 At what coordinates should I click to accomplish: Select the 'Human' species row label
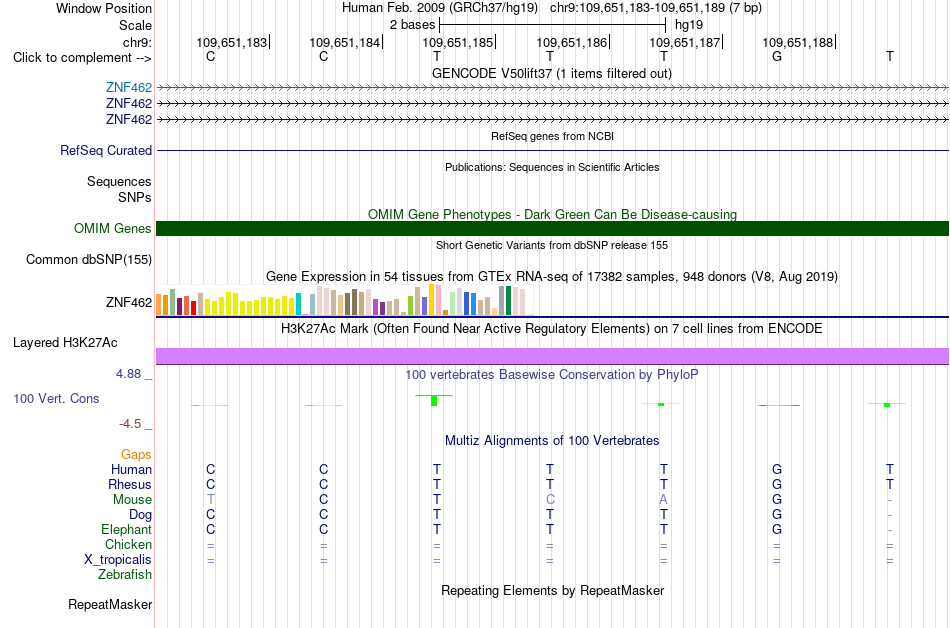click(x=131, y=469)
